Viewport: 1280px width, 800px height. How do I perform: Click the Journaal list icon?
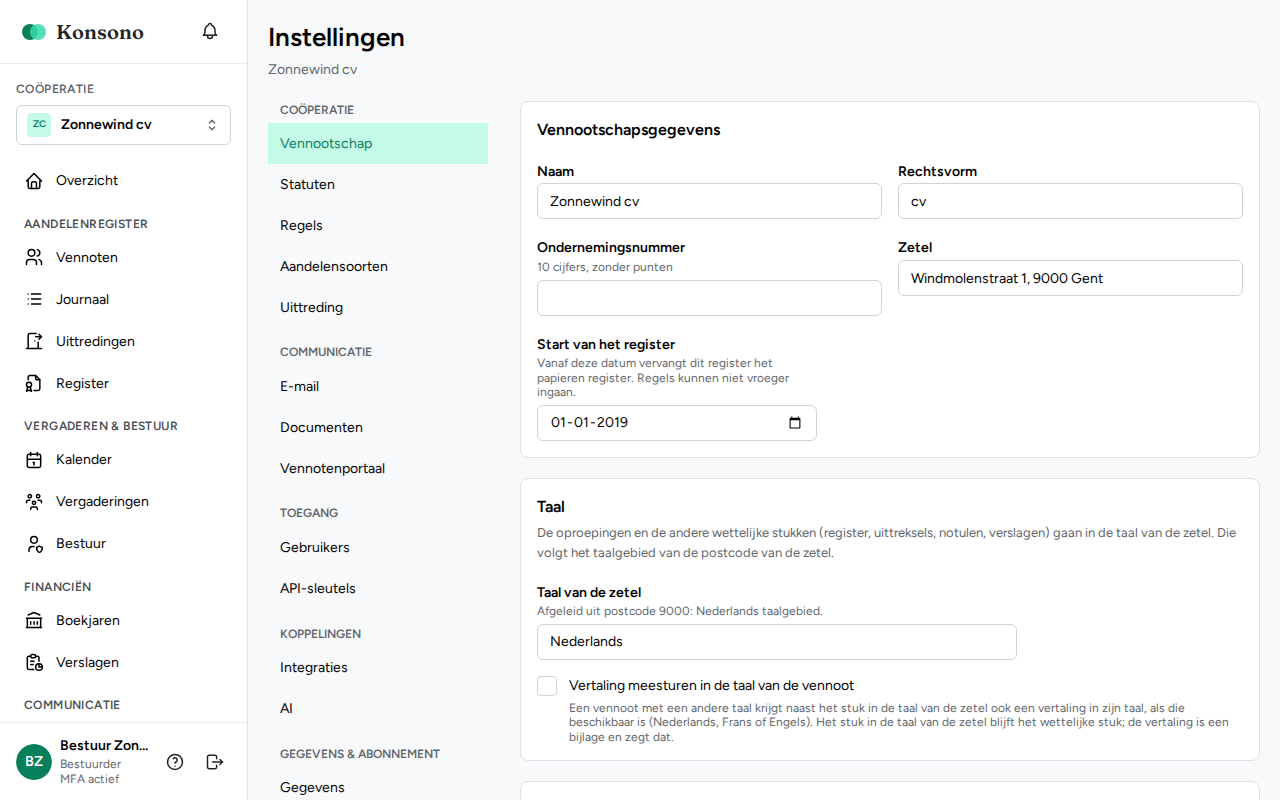point(34,300)
